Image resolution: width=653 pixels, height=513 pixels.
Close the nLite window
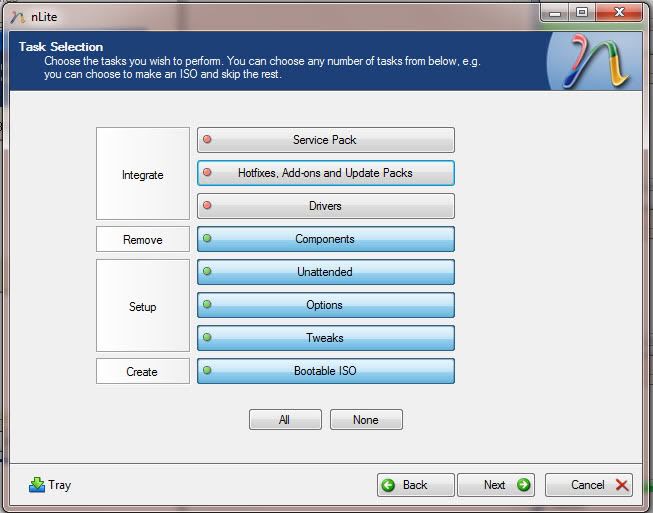click(x=619, y=13)
